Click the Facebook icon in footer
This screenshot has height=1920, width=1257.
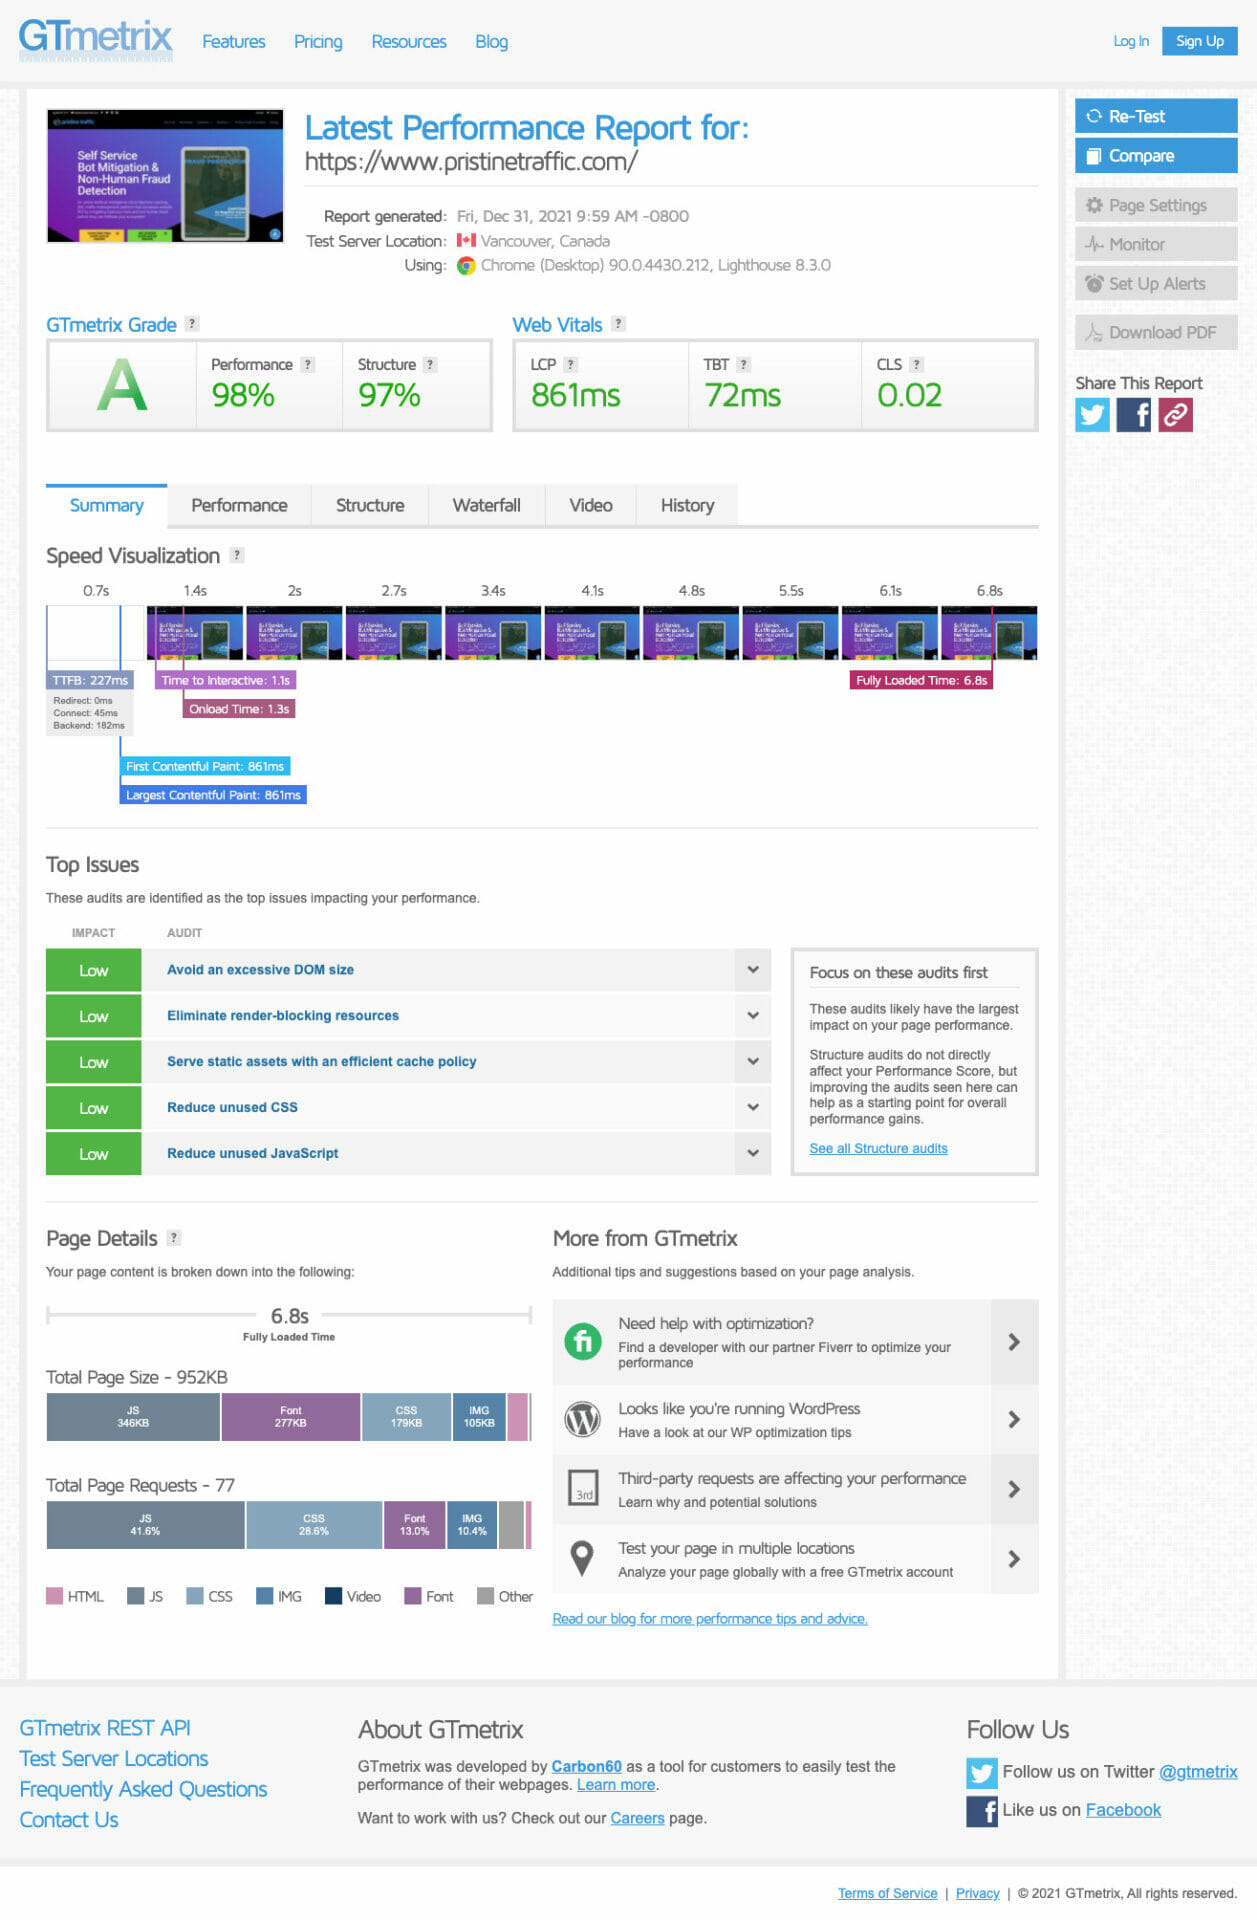point(982,1811)
